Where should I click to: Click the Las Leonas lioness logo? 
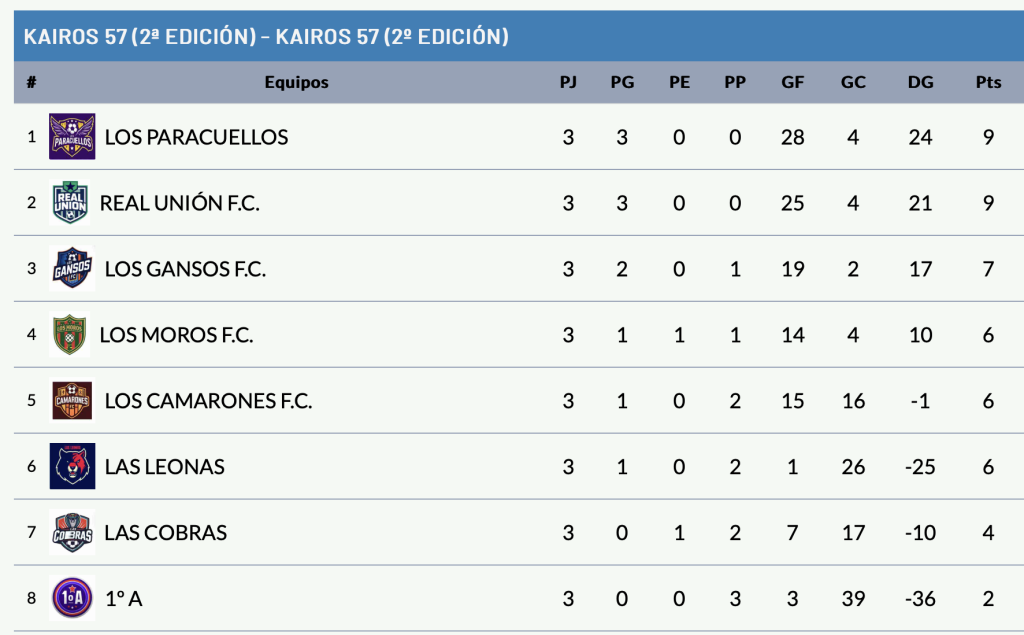point(72,467)
